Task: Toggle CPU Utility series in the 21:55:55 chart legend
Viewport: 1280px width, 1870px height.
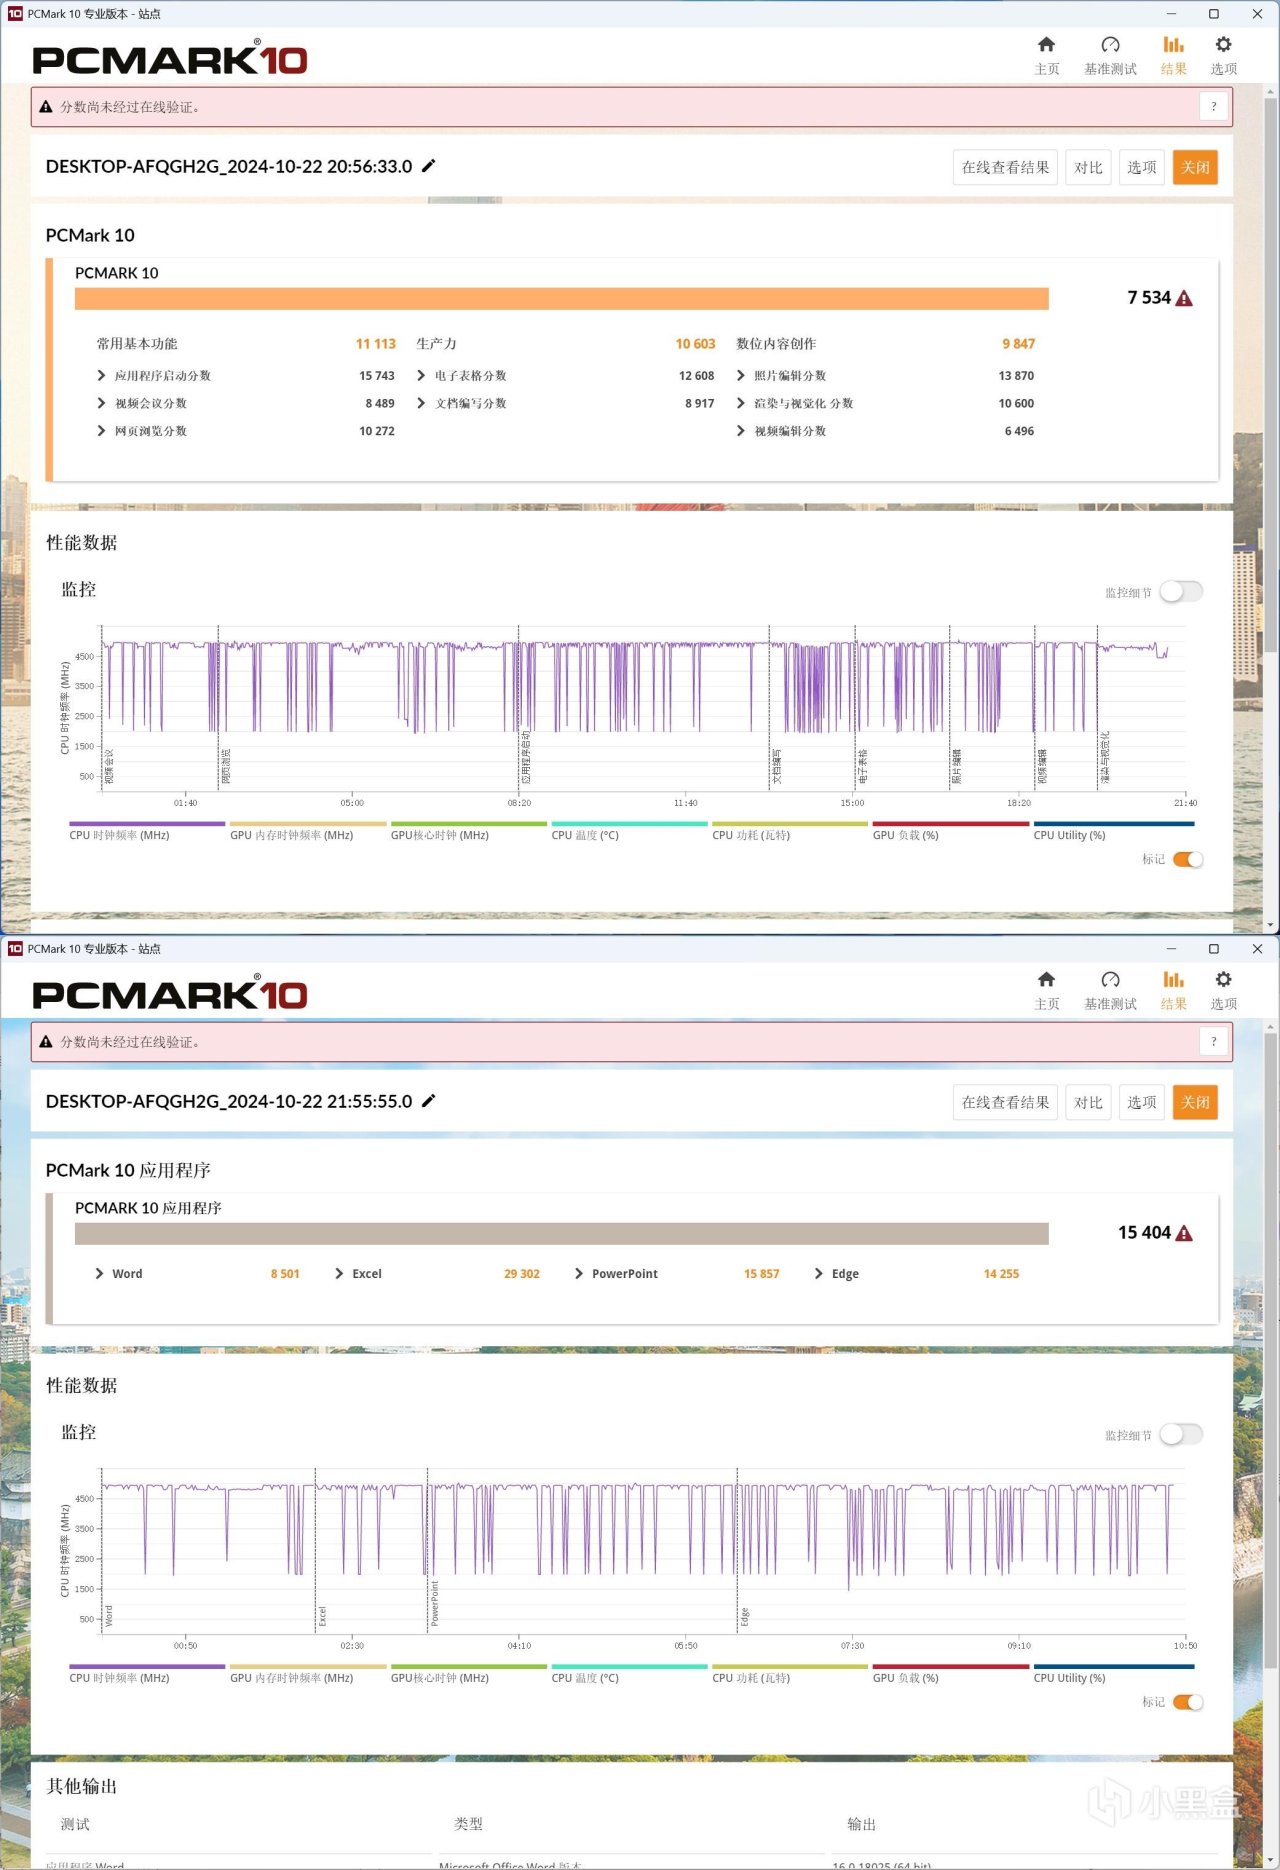Action: (x=1113, y=1674)
